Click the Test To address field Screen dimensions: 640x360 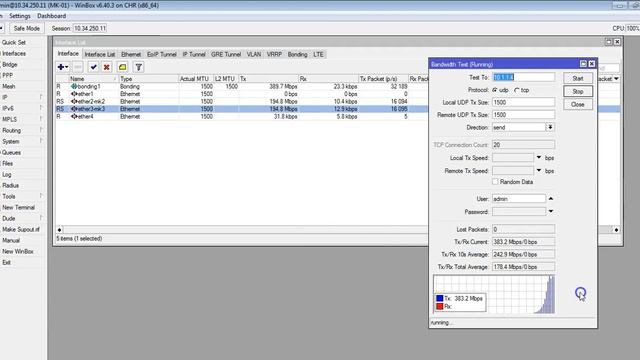click(523, 77)
